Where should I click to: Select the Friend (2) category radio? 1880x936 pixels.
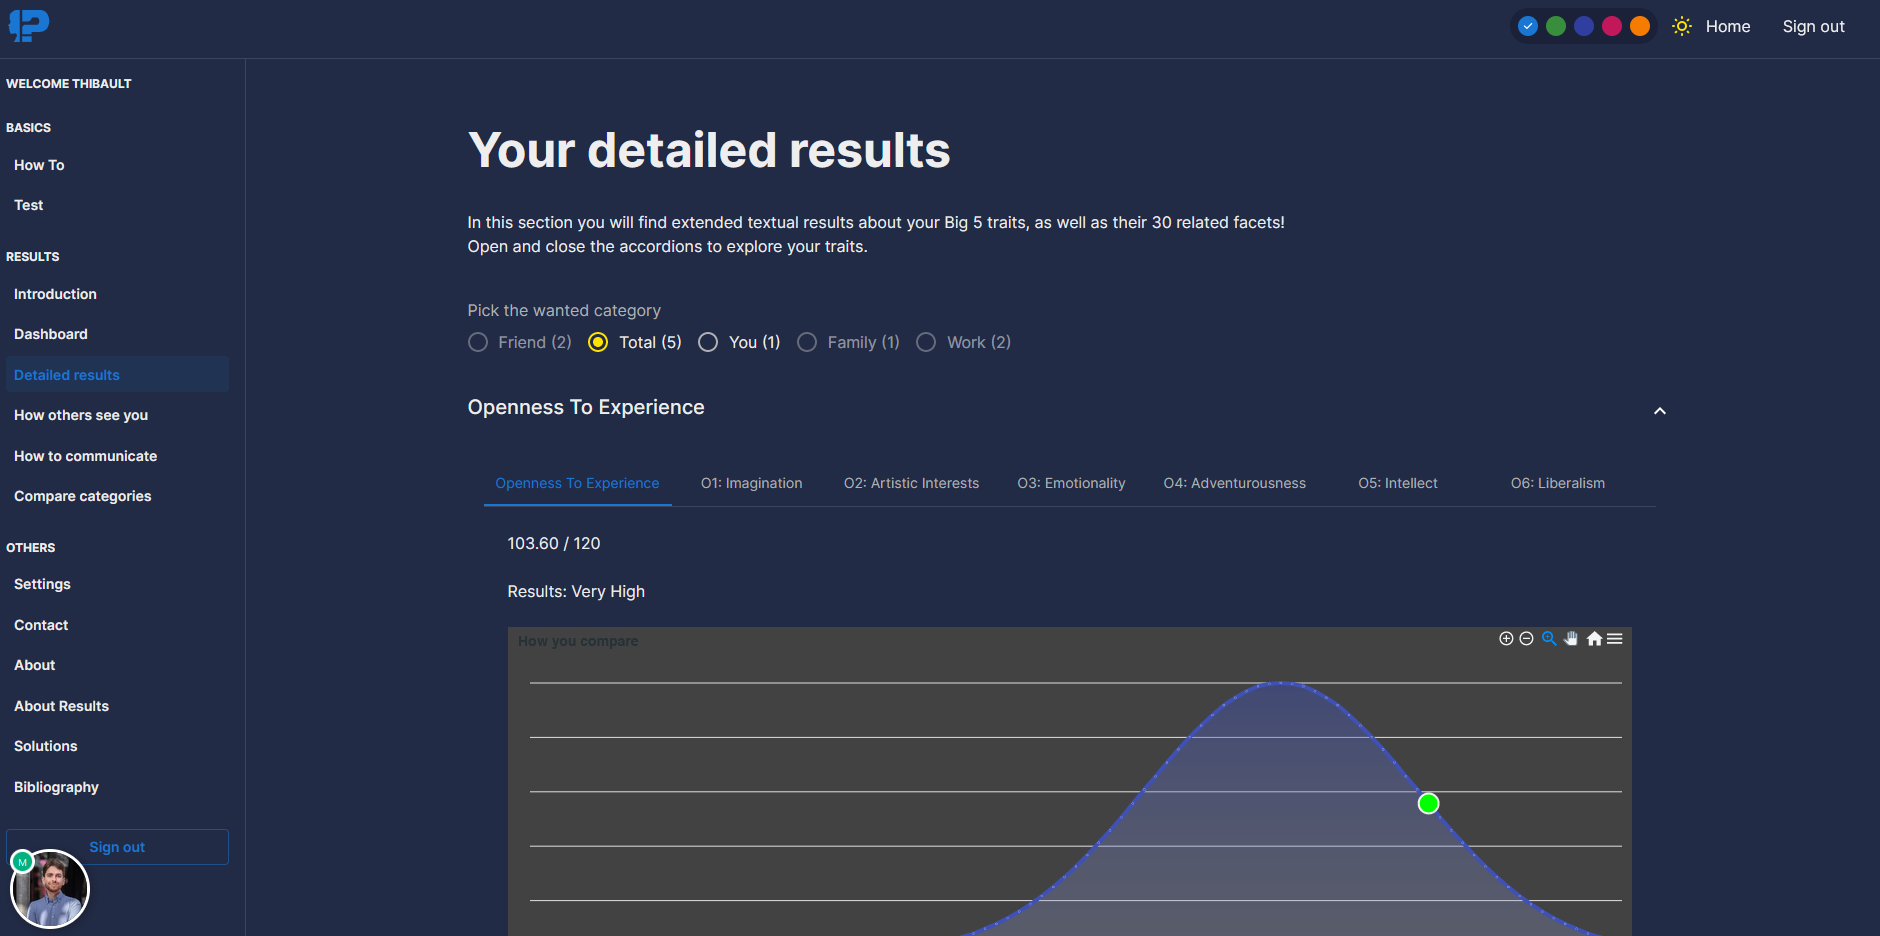click(x=478, y=342)
